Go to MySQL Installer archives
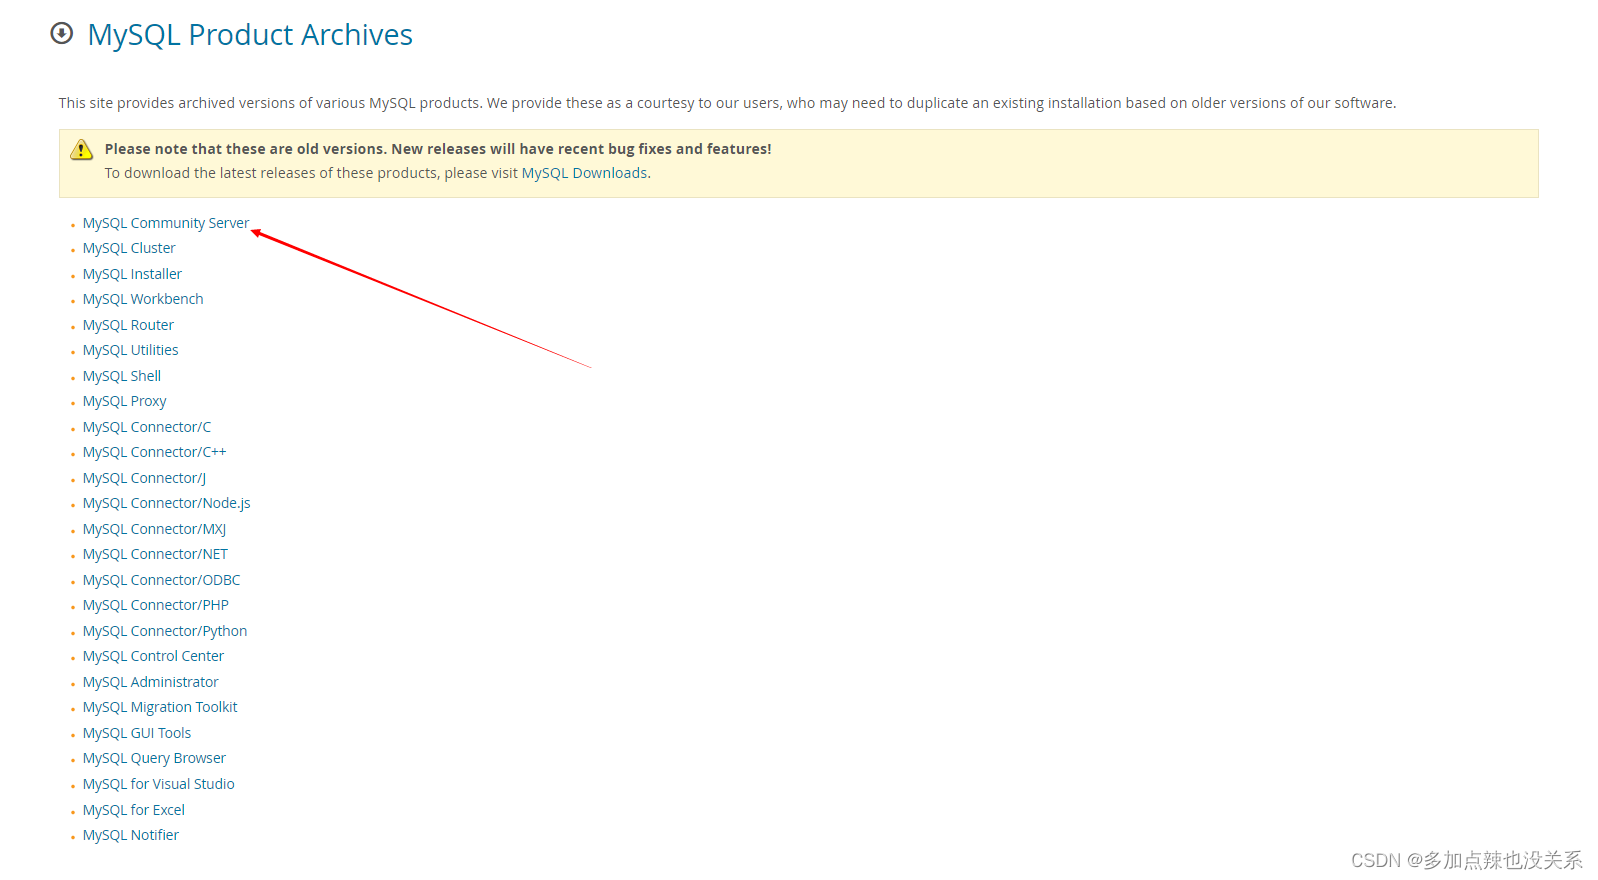The image size is (1598, 880). pos(132,274)
